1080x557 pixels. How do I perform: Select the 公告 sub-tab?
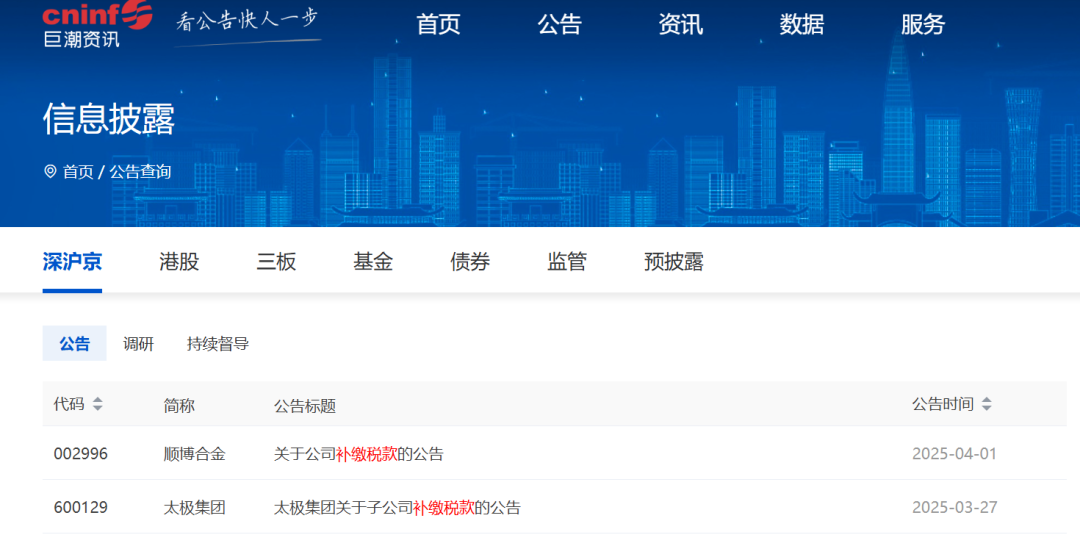[74, 344]
